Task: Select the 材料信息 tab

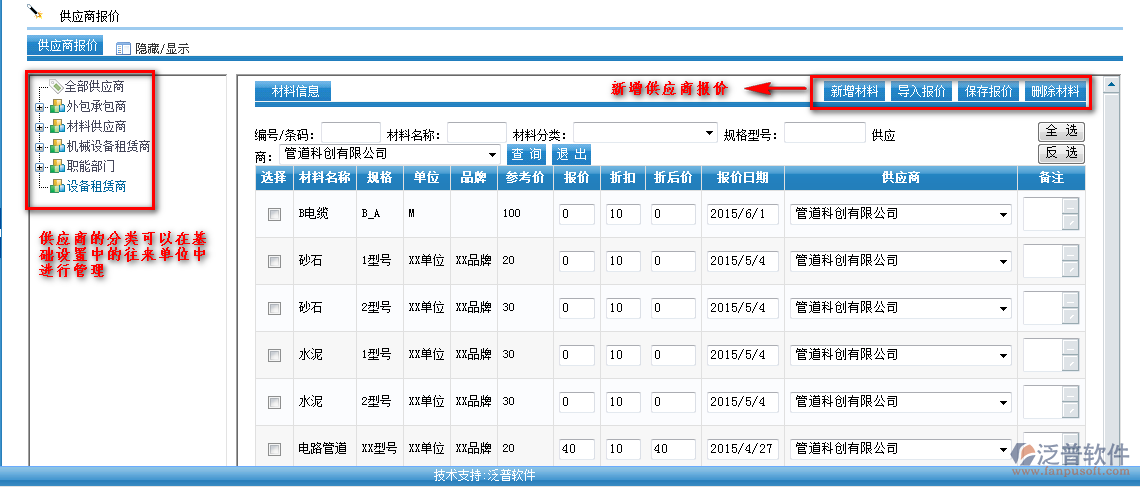Action: coord(294,92)
